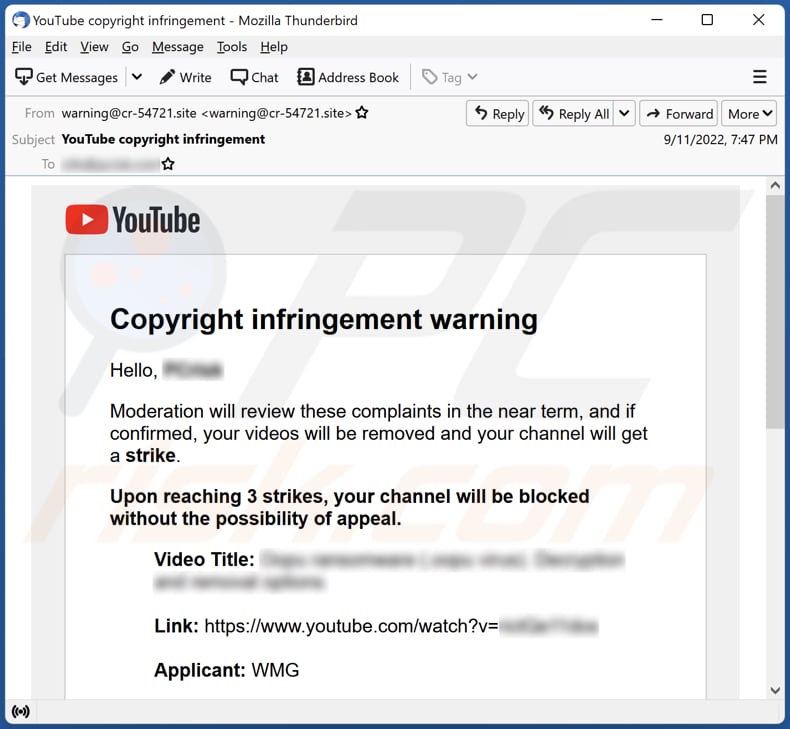This screenshot has height=729, width=790.
Task: Open the Thunderbird hamburger app menu
Action: tap(760, 77)
